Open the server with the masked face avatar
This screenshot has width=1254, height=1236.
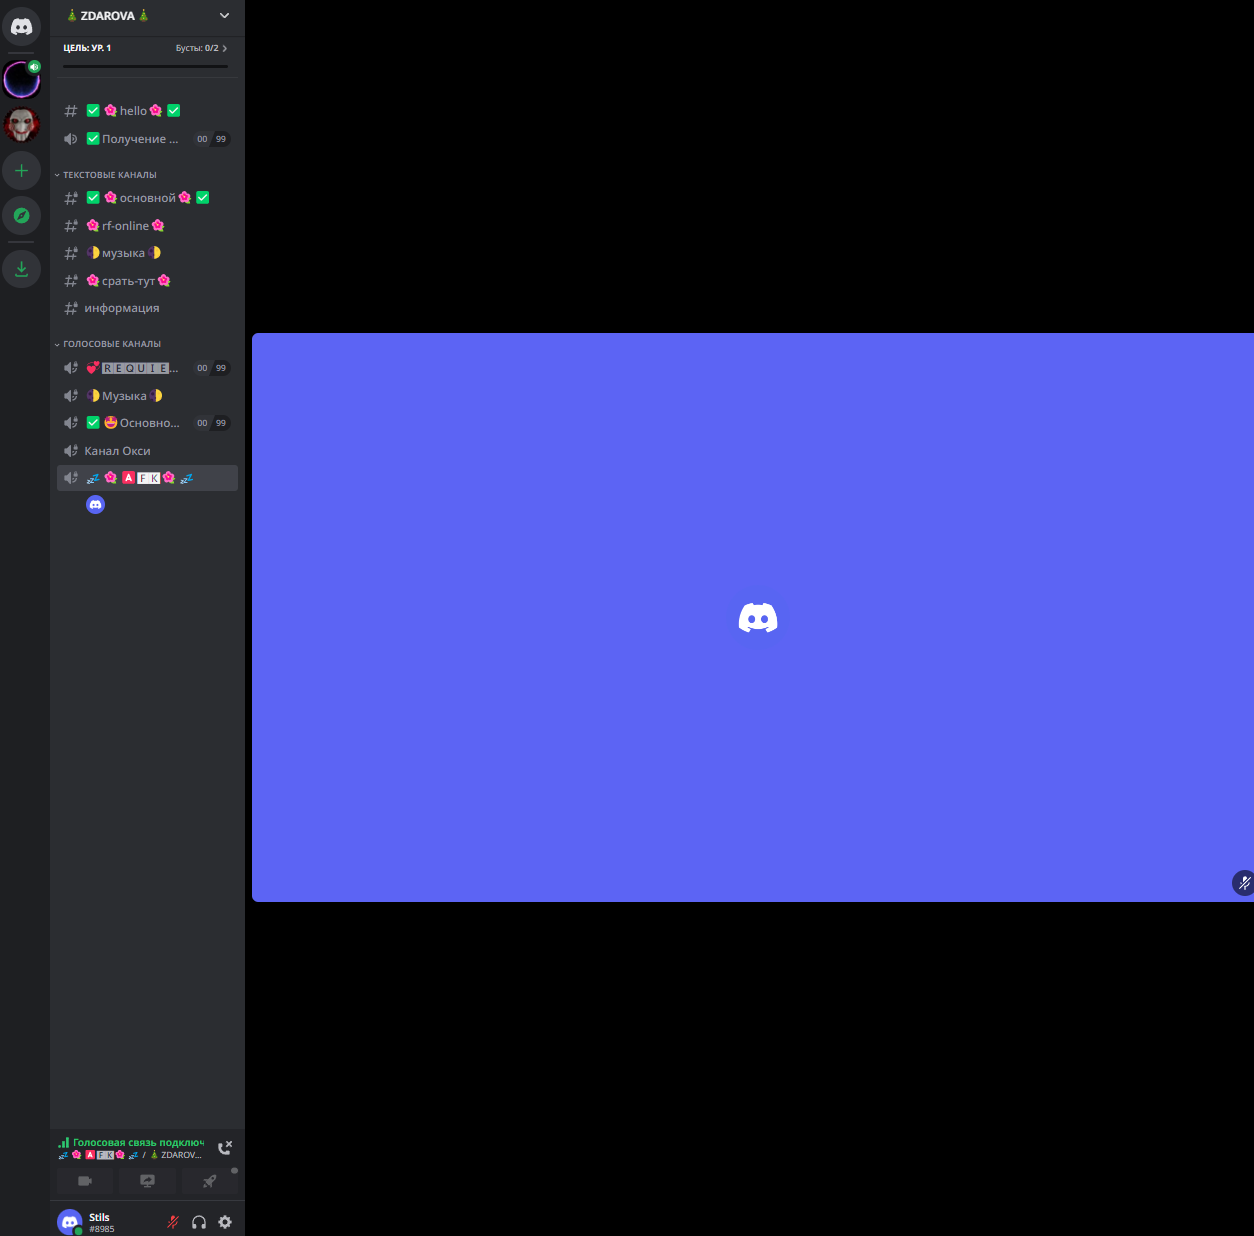tap(21, 125)
